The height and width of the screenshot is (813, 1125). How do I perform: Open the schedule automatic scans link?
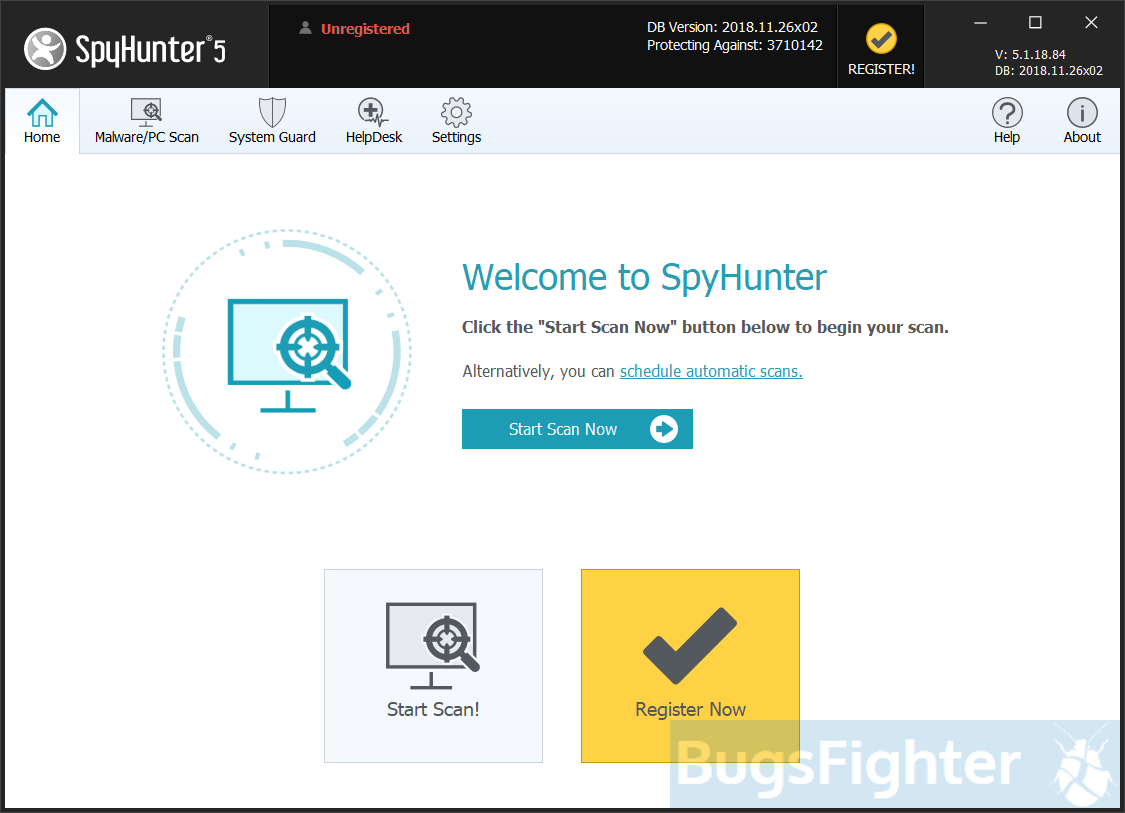pos(711,371)
